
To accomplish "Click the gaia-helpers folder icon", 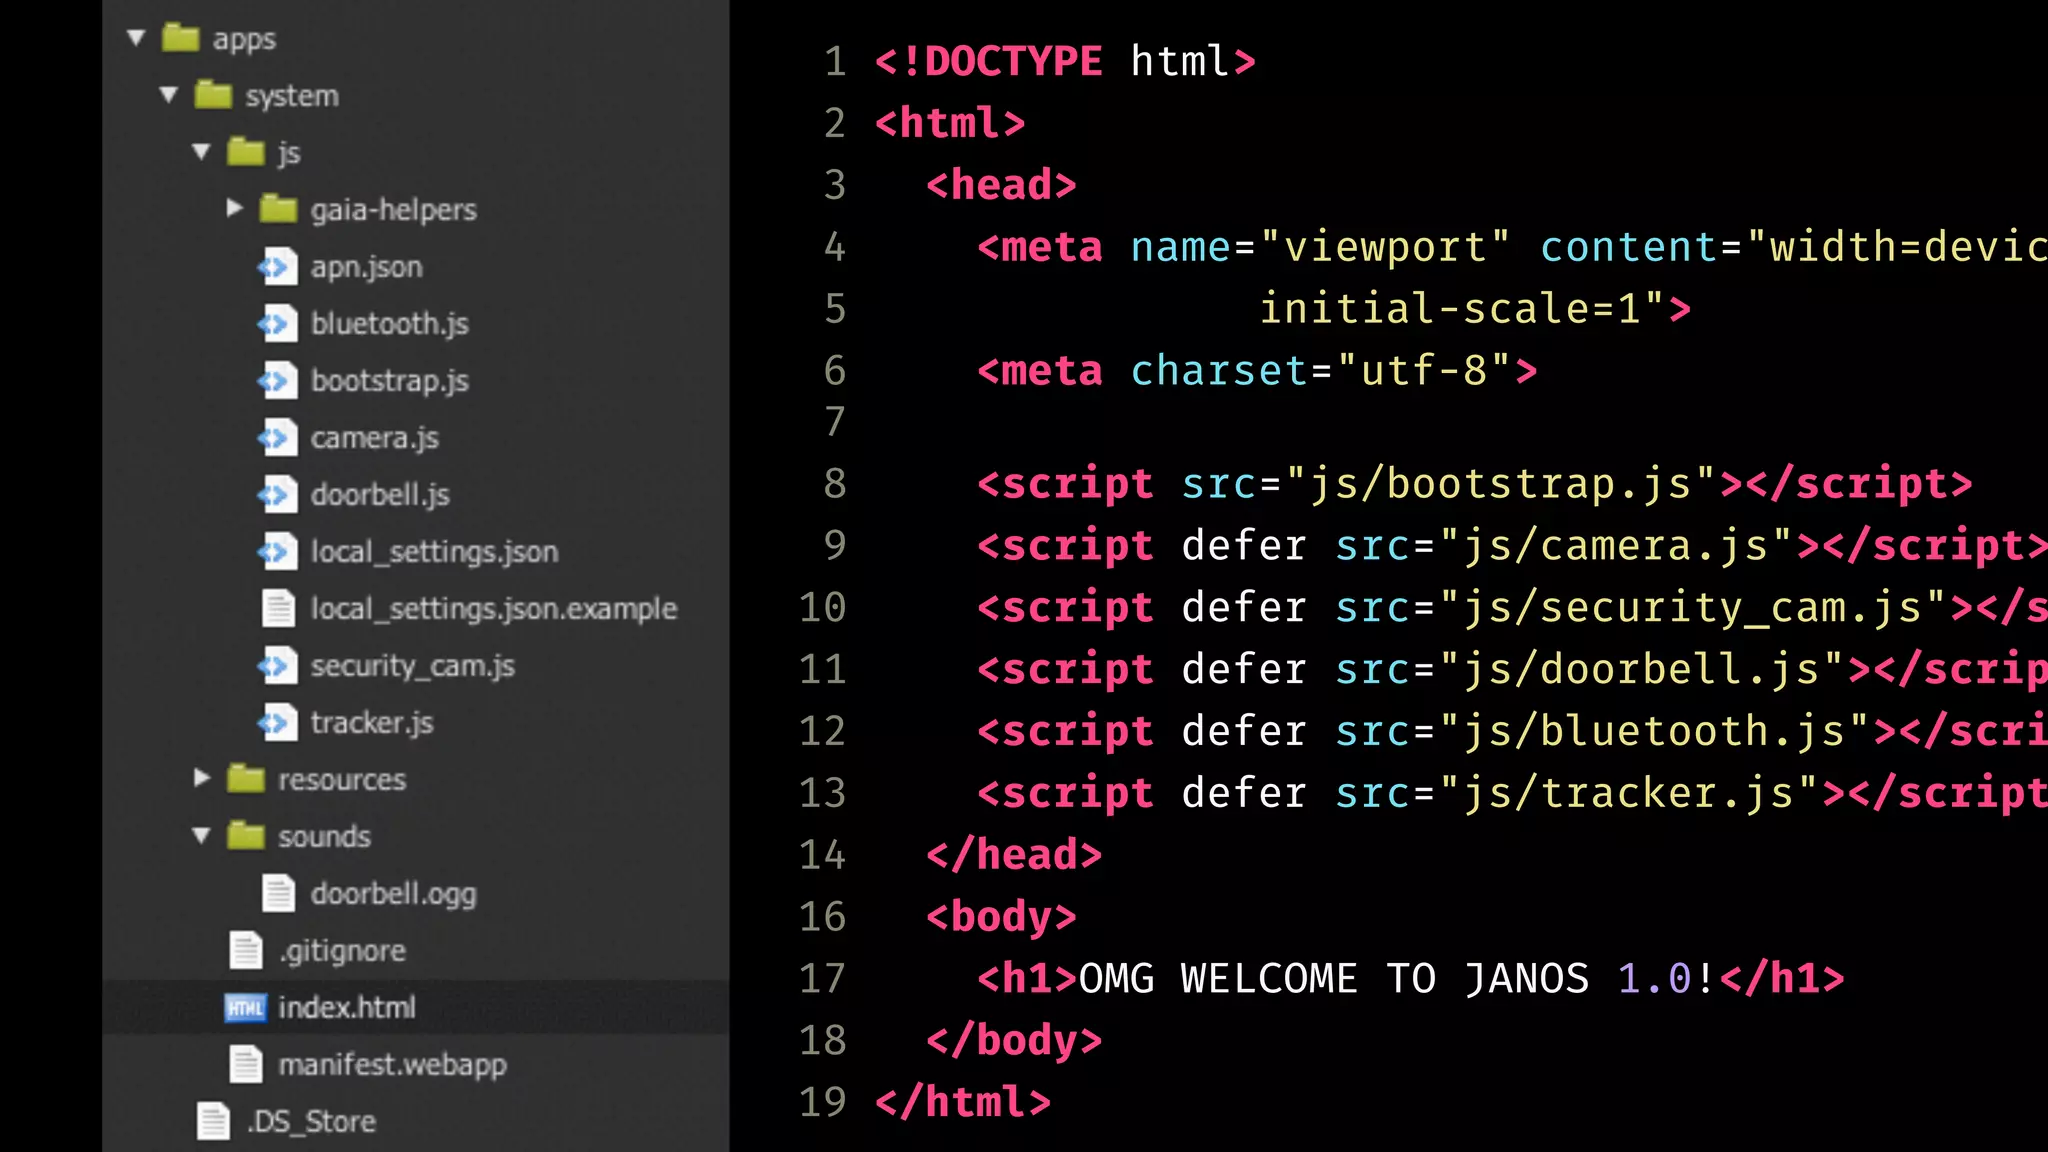I will [x=279, y=208].
